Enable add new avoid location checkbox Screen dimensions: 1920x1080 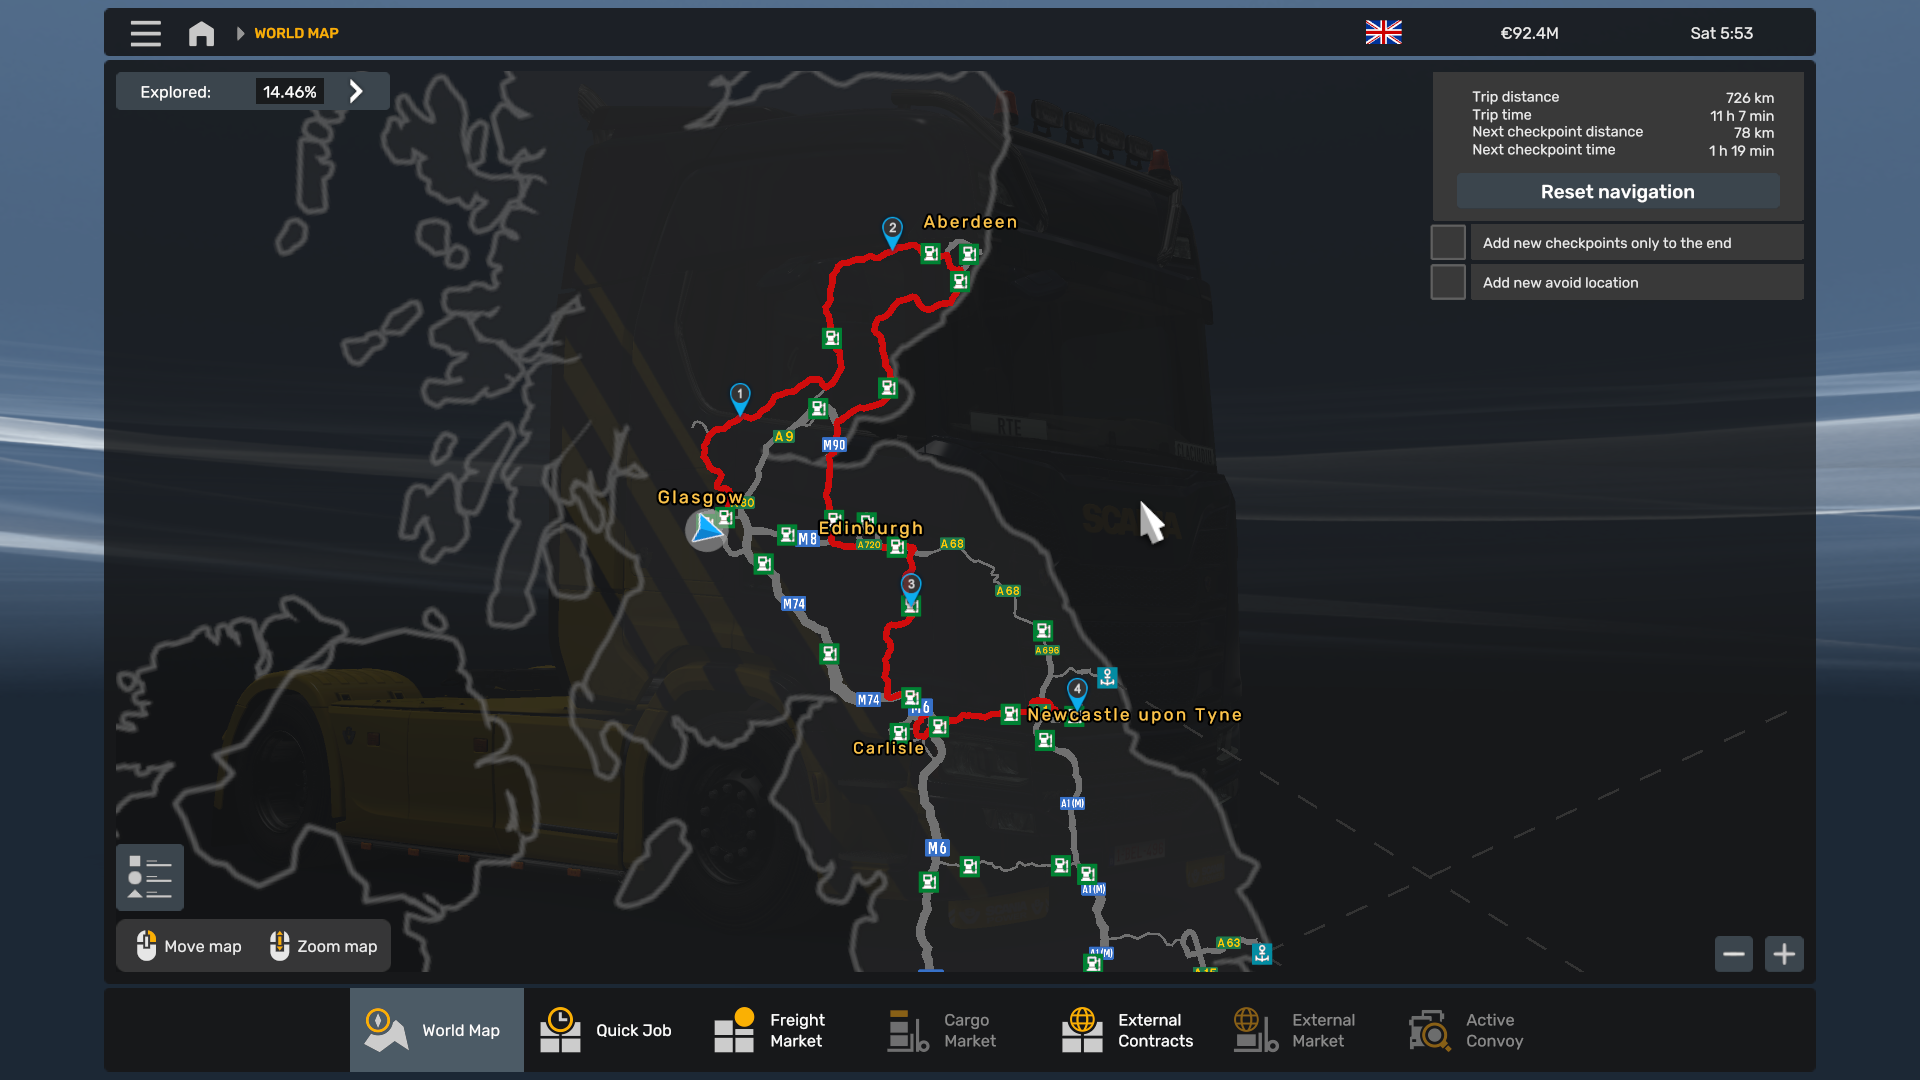[x=1448, y=283]
